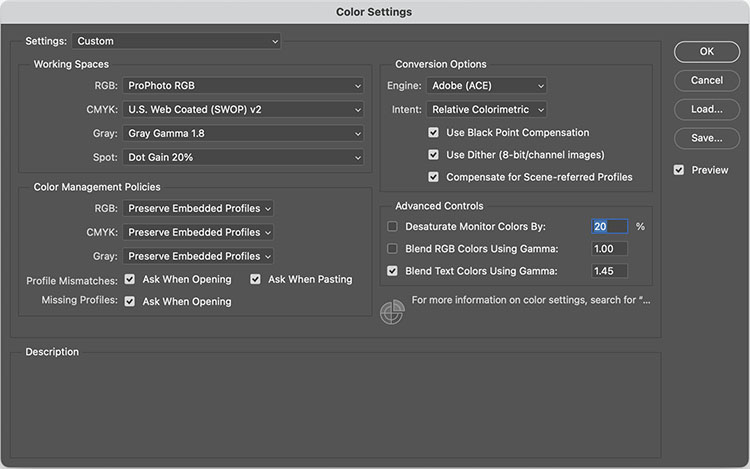Disable Use Black Point Compensation
The width and height of the screenshot is (750, 469).
[x=433, y=133]
